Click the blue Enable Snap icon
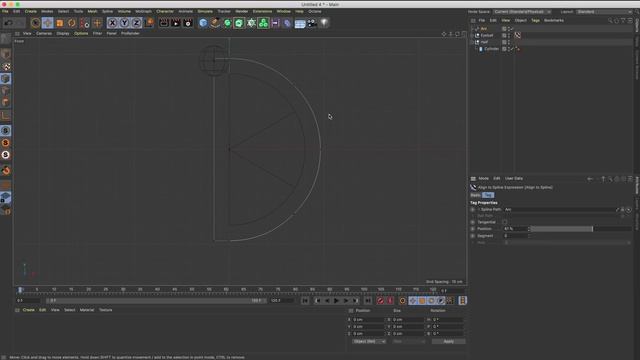Screen dimensions: 640x360 6,131
